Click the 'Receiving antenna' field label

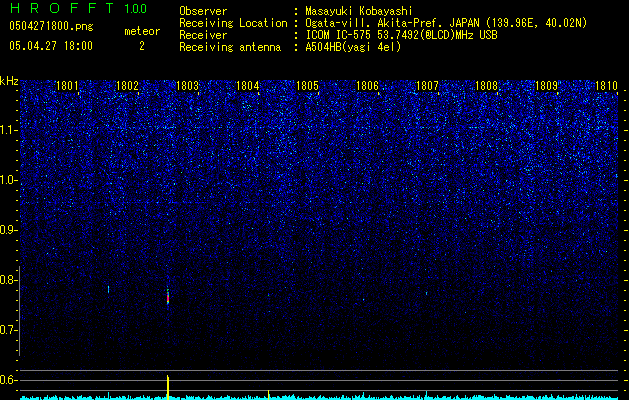tap(230, 47)
